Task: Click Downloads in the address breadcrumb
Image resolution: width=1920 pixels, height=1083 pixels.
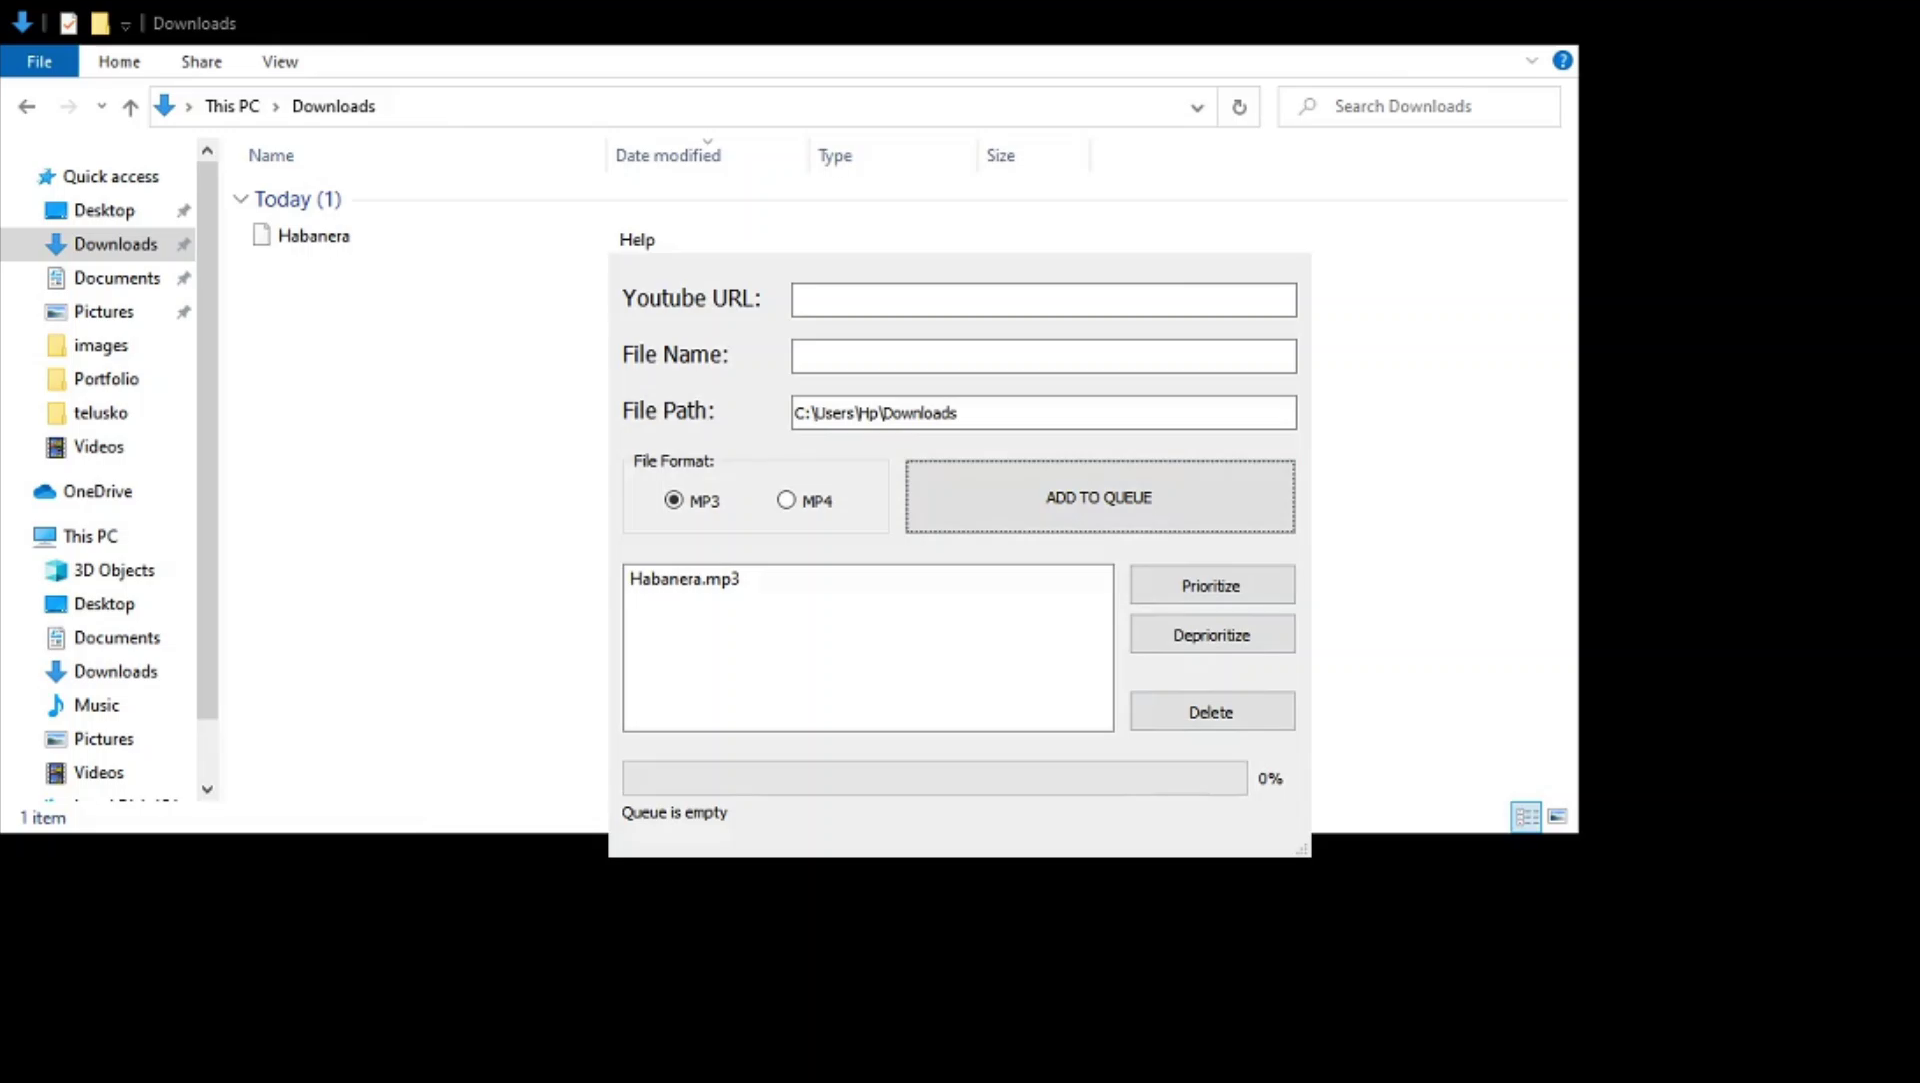Action: click(333, 106)
